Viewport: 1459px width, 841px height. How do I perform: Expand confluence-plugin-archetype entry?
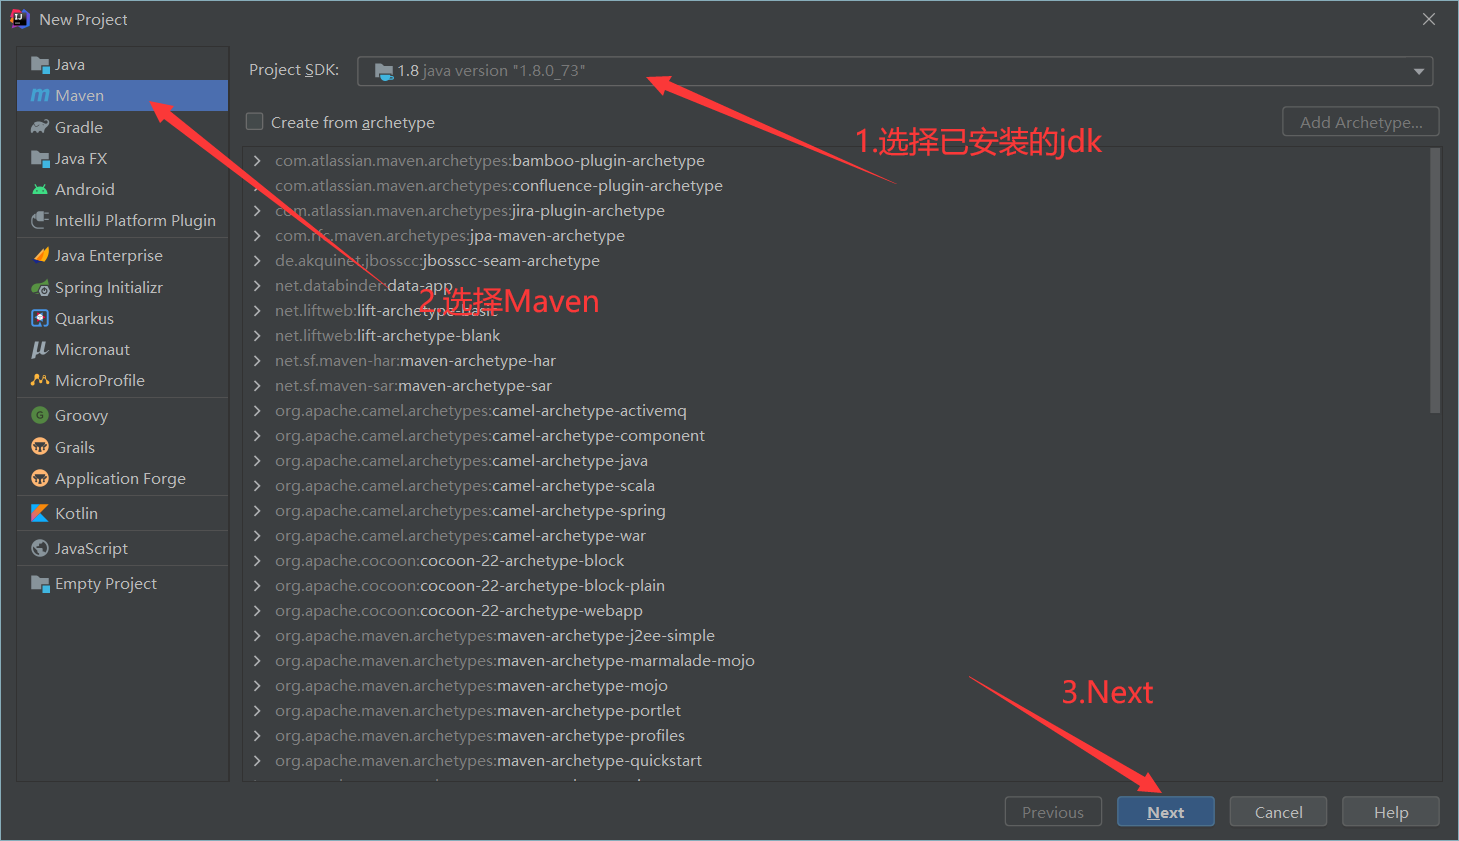pyautogui.click(x=257, y=186)
